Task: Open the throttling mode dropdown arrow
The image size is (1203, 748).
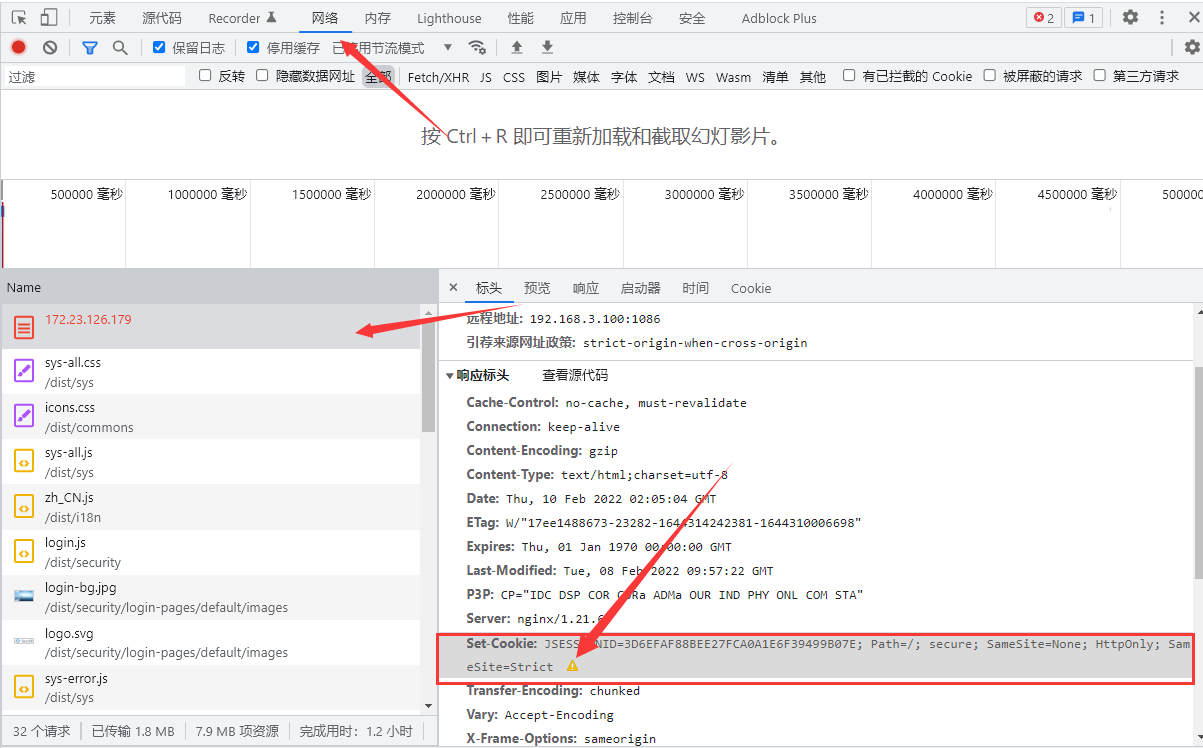Action: click(447, 47)
